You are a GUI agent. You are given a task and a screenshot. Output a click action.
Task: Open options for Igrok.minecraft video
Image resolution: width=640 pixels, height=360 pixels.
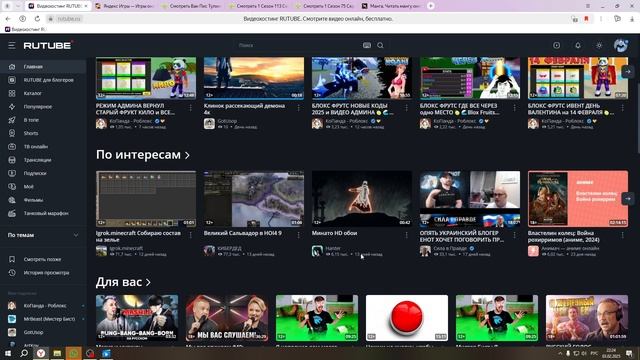point(190,235)
